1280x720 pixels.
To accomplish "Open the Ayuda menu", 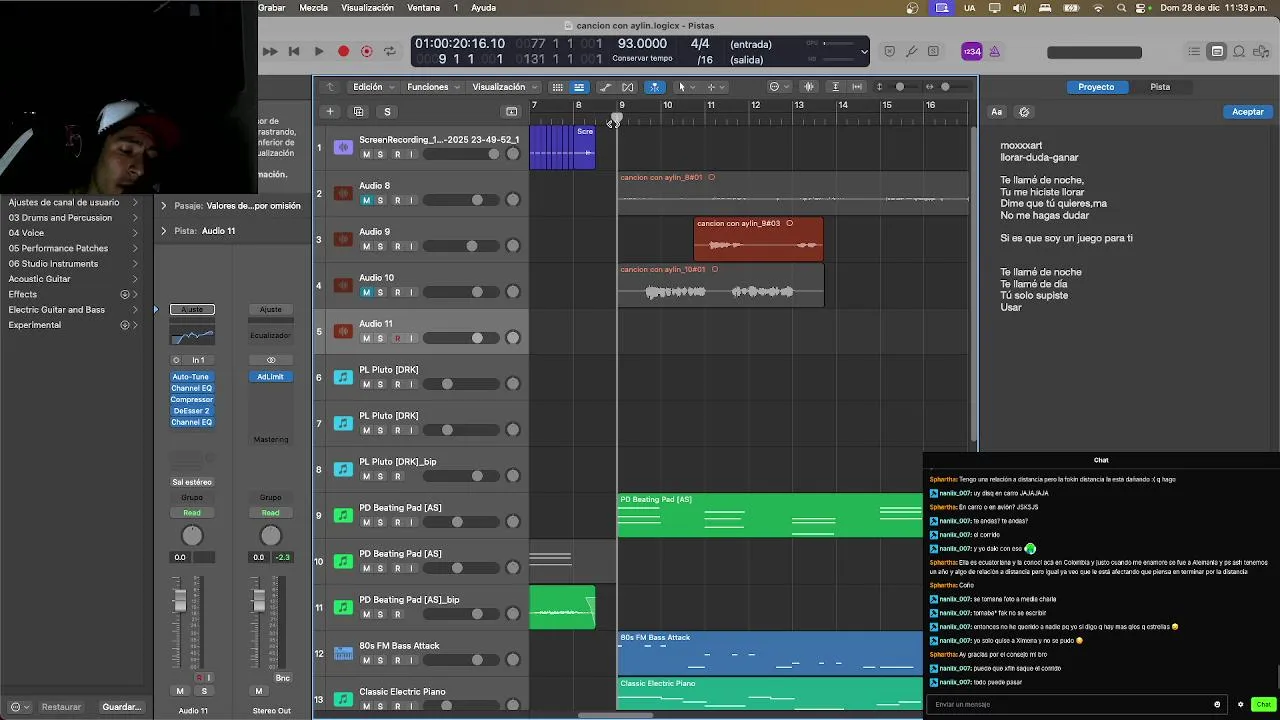I will pos(483,8).
